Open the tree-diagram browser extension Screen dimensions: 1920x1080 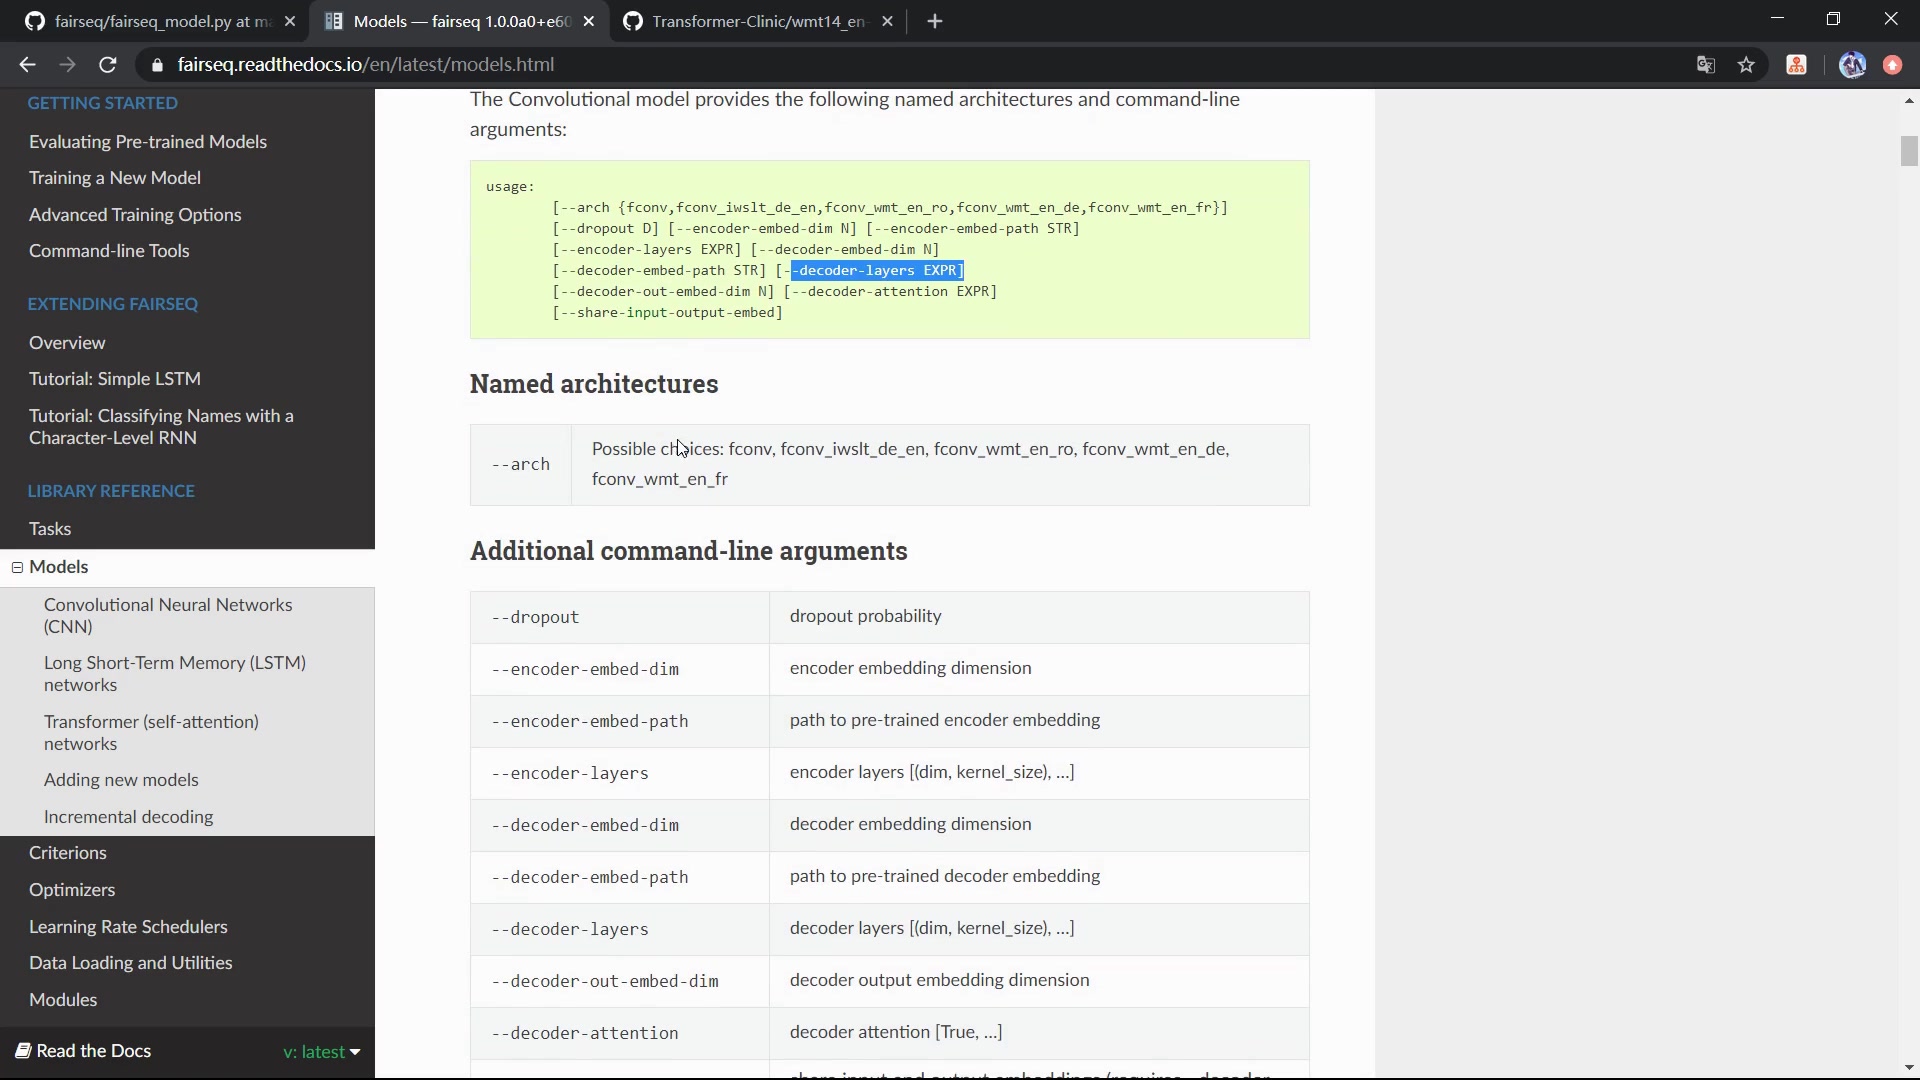point(1797,64)
